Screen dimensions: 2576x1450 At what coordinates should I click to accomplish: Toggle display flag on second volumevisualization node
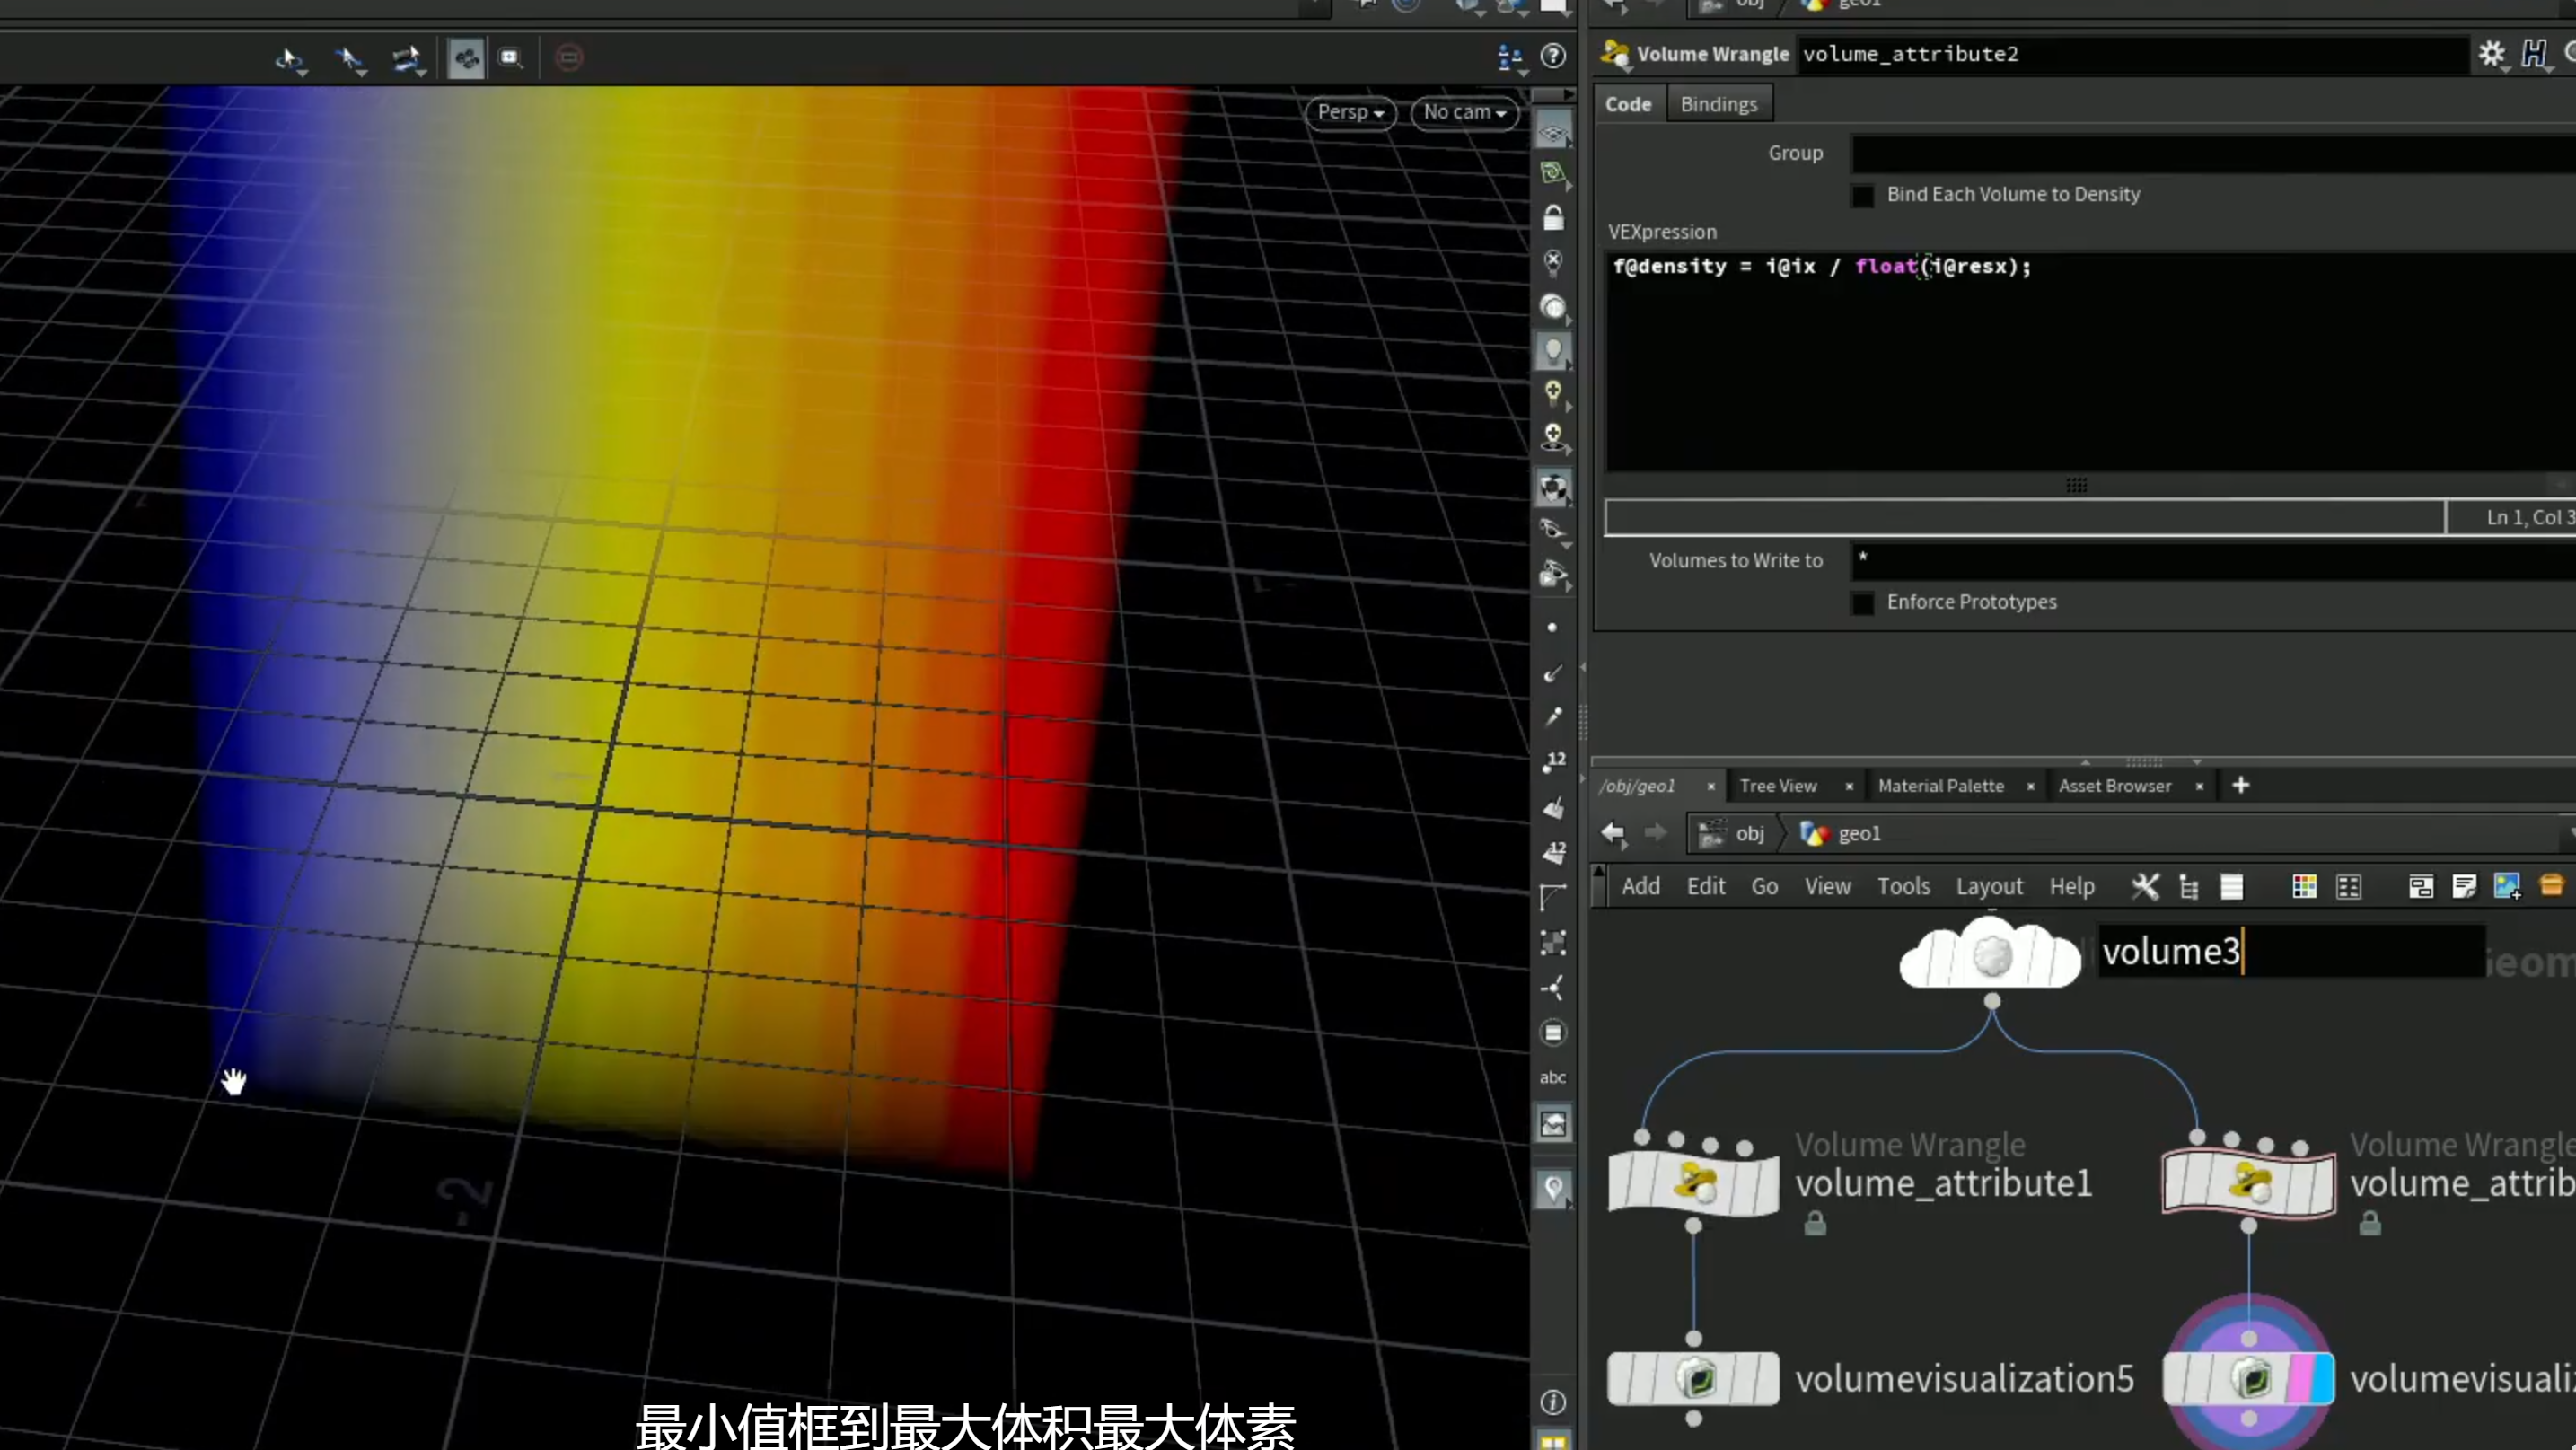[2311, 1378]
